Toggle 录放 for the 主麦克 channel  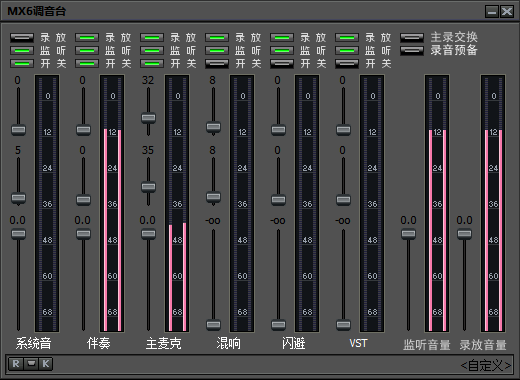tap(152, 38)
